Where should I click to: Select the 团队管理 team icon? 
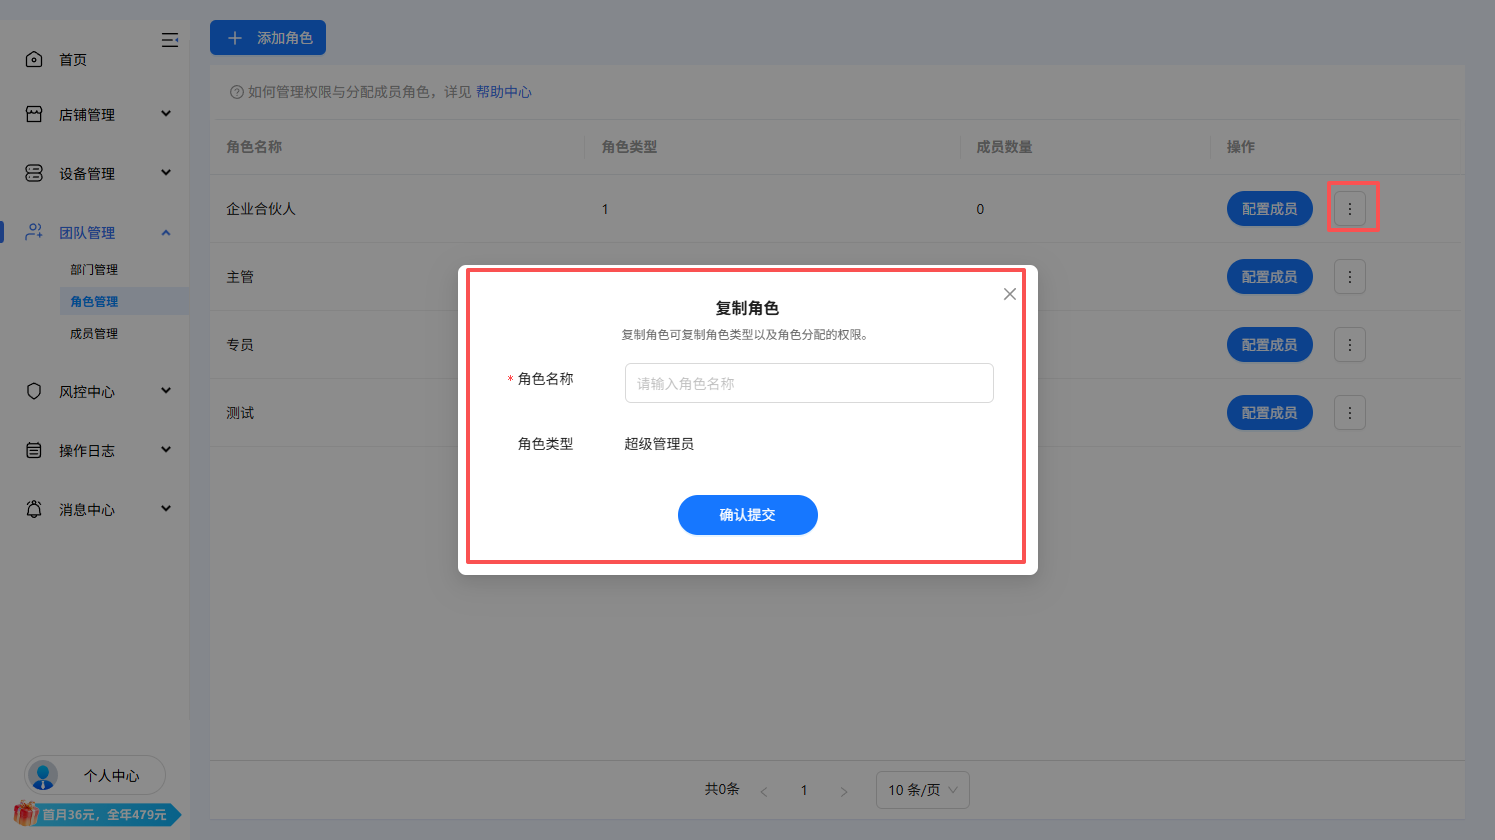pos(33,232)
